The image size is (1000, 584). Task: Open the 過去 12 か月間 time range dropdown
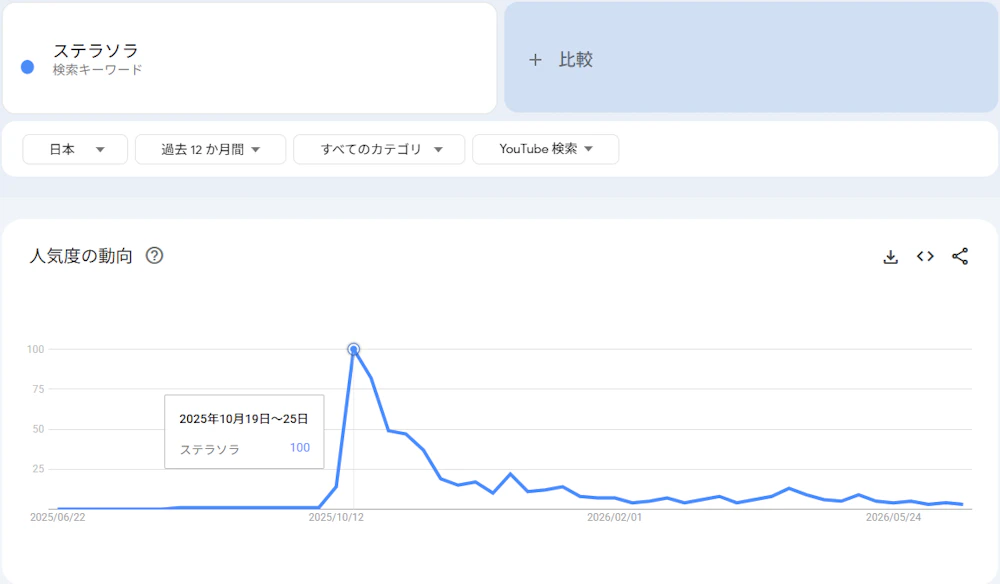210,149
